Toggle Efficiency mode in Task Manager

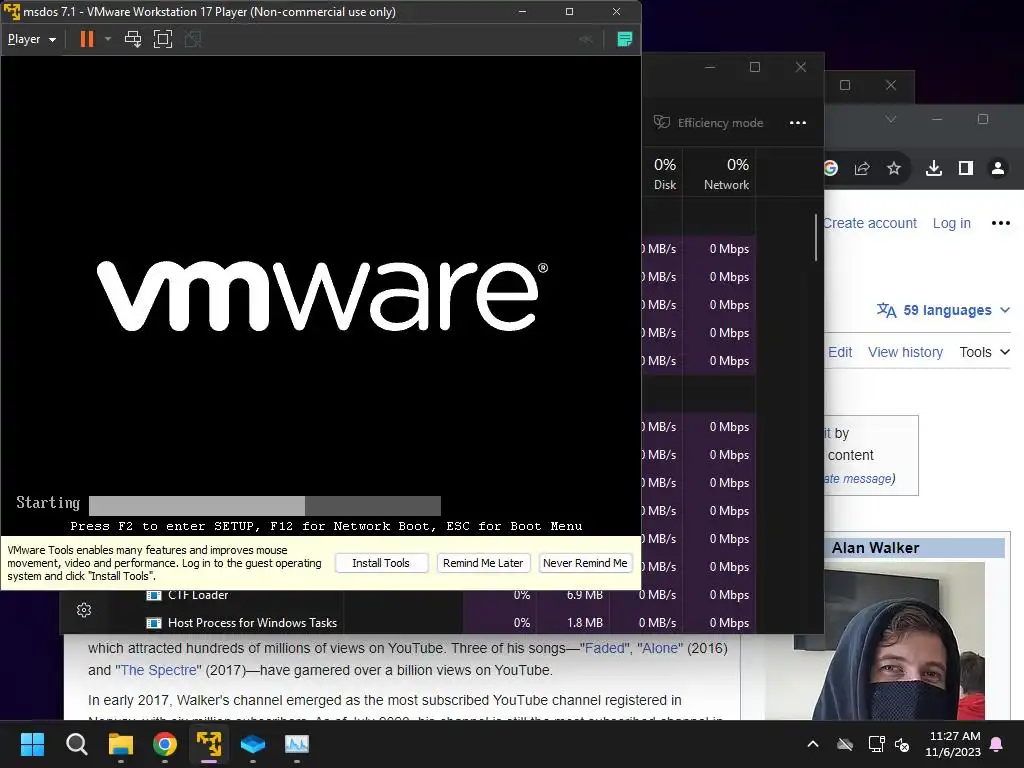point(709,123)
